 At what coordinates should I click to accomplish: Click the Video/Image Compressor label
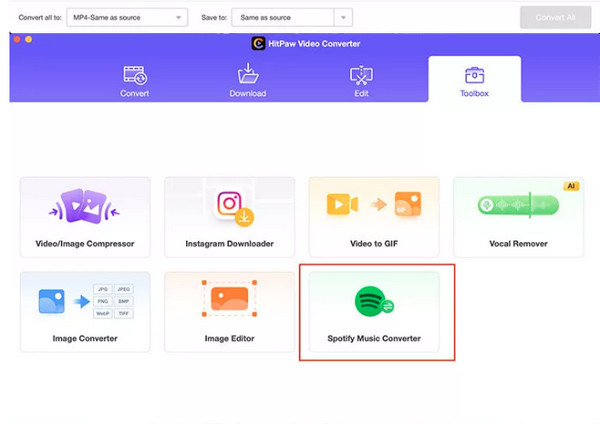[85, 244]
